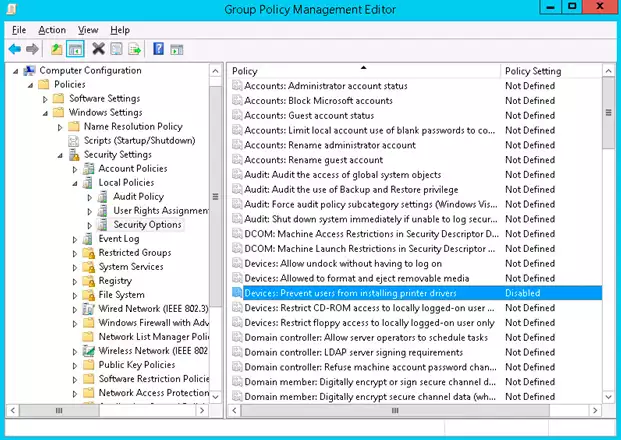Select the Event Log tree item
The height and width of the screenshot is (440, 621).
[118, 239]
